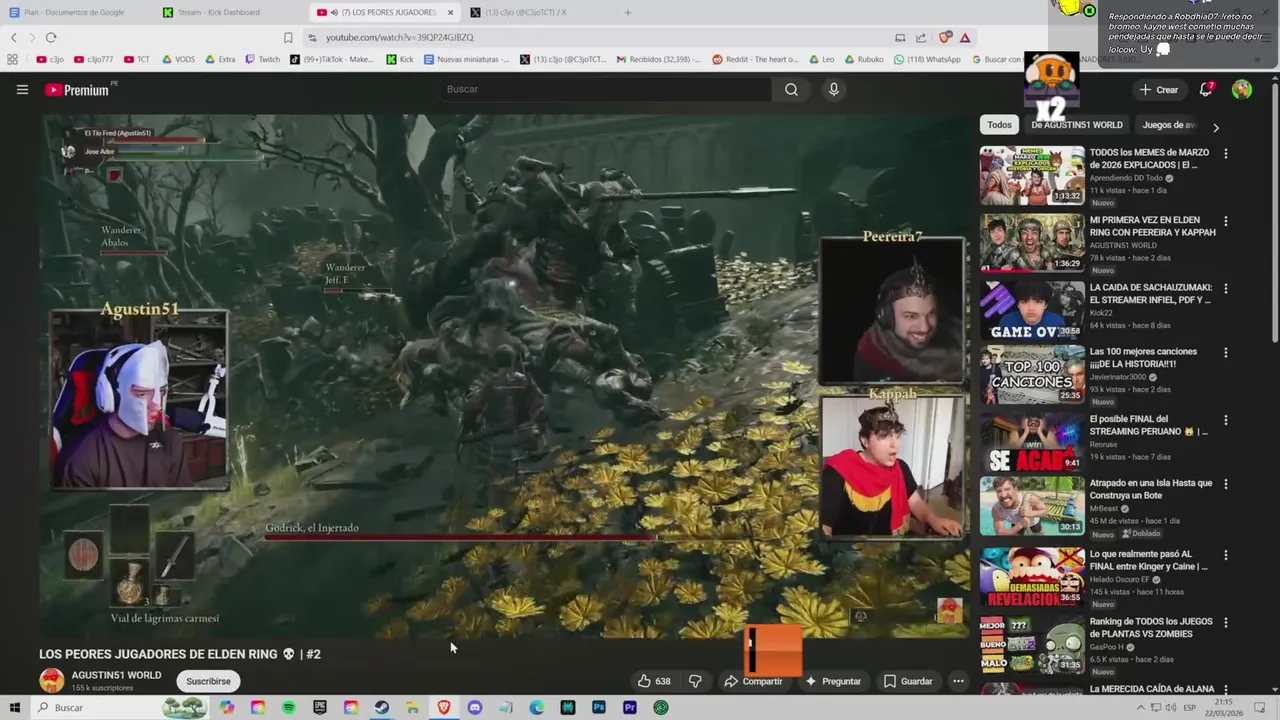
Task: Open the browser share icon
Action: click(x=920, y=37)
